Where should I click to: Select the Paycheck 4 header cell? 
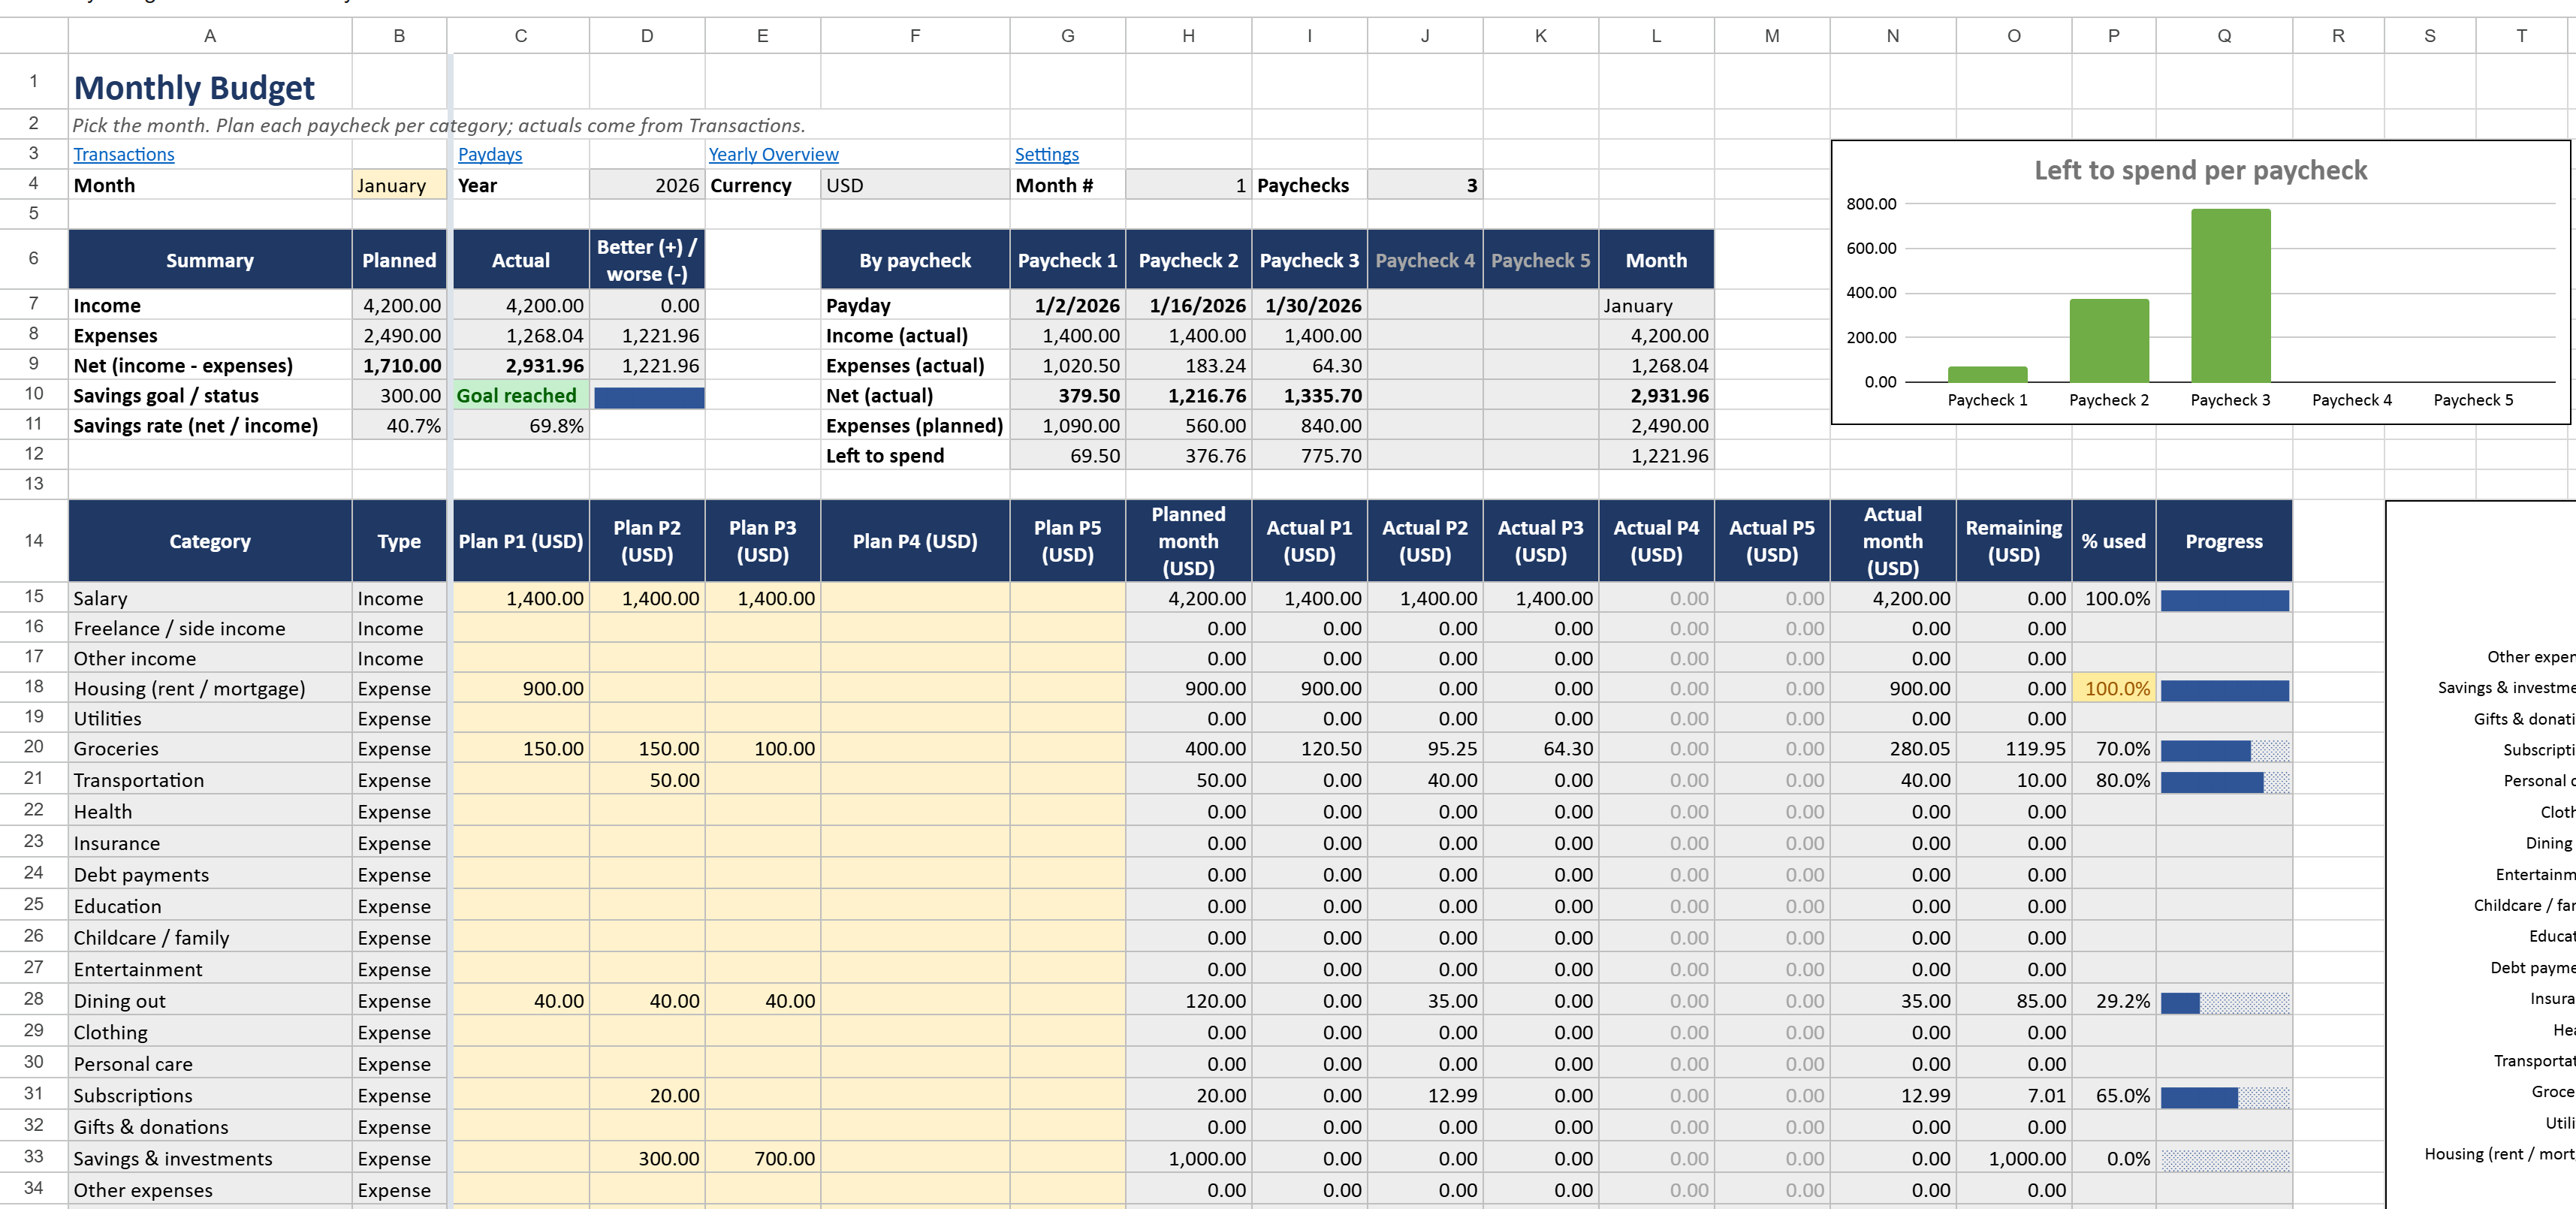(1425, 260)
